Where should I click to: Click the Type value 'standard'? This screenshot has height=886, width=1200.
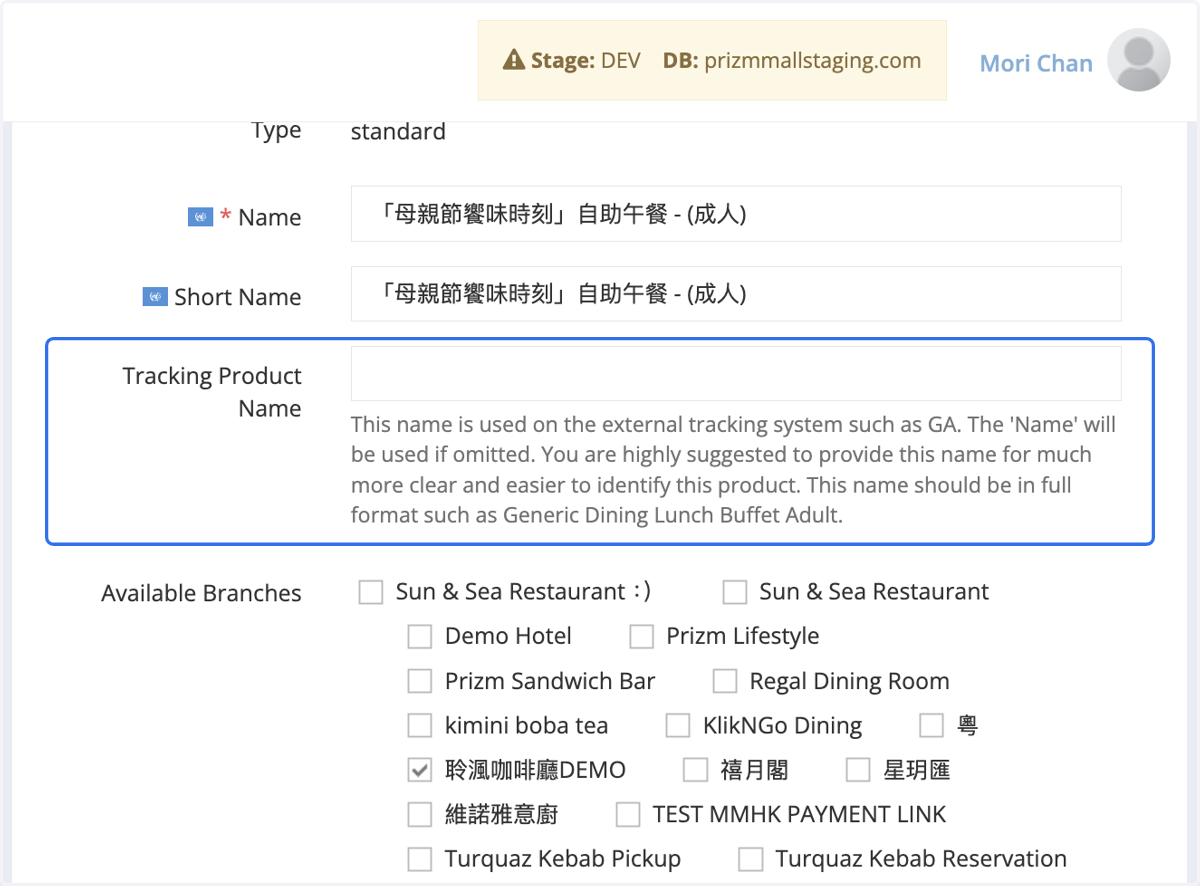tap(398, 132)
